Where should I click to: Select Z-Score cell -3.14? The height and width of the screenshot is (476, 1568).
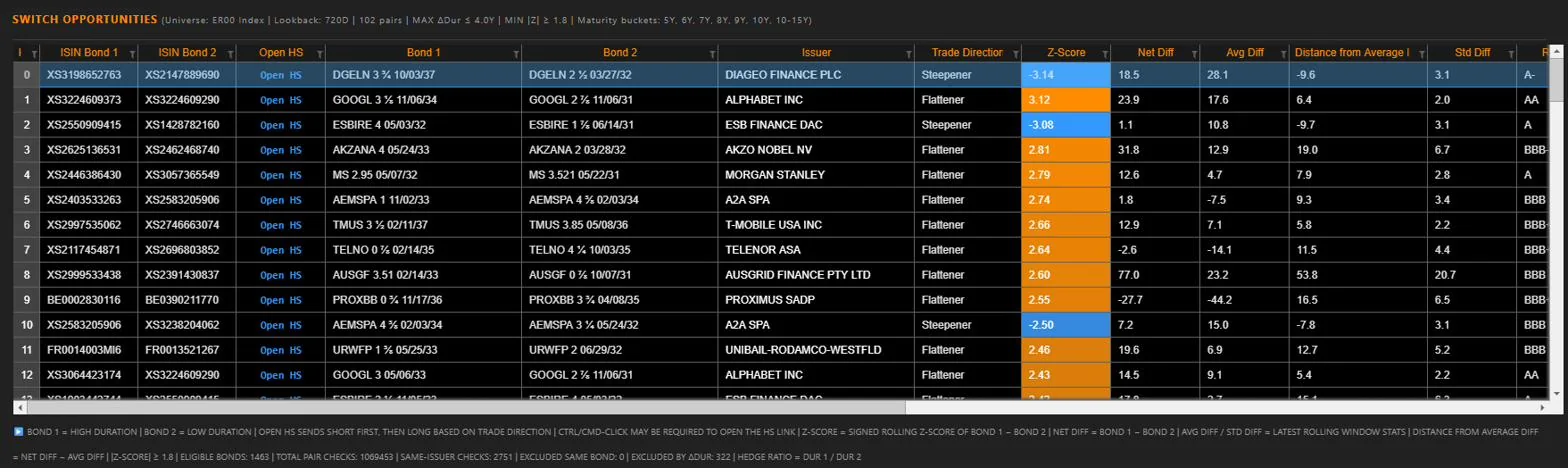coord(1066,75)
